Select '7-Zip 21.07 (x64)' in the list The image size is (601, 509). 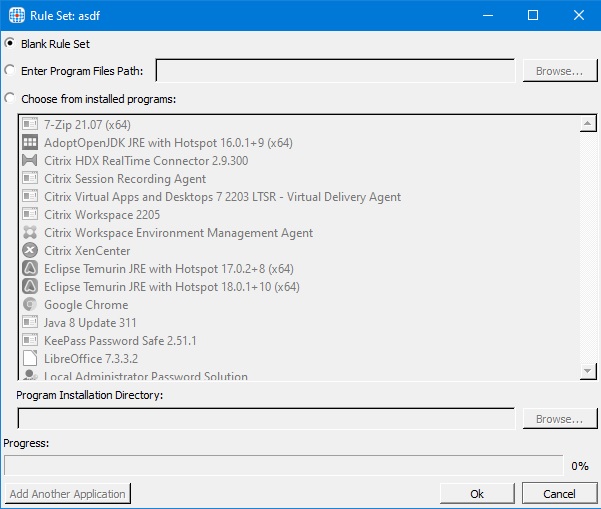point(87,125)
